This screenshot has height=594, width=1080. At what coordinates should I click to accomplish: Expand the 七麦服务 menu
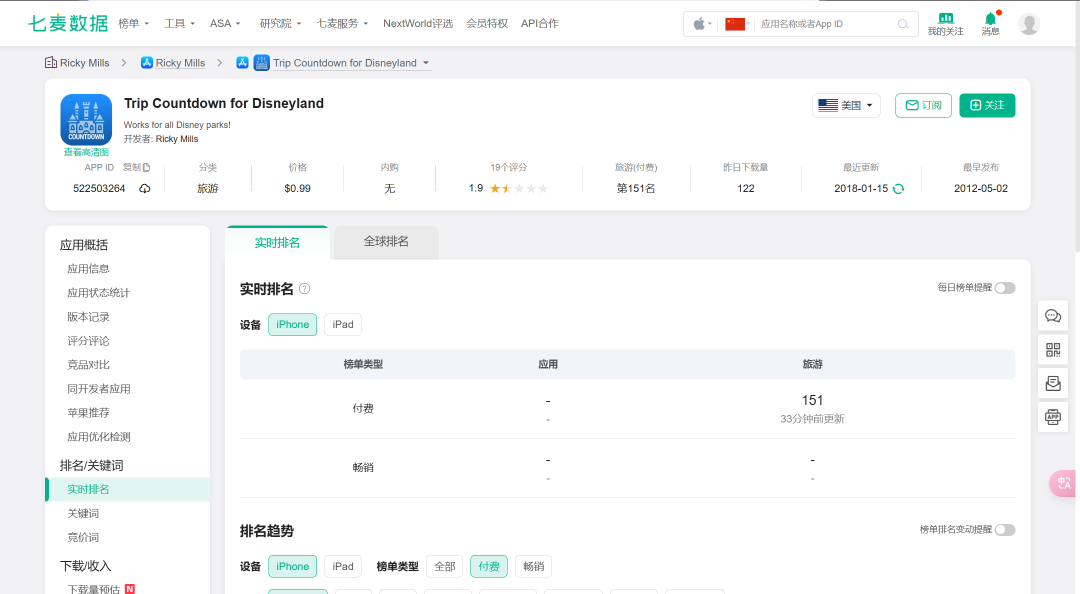(342, 23)
